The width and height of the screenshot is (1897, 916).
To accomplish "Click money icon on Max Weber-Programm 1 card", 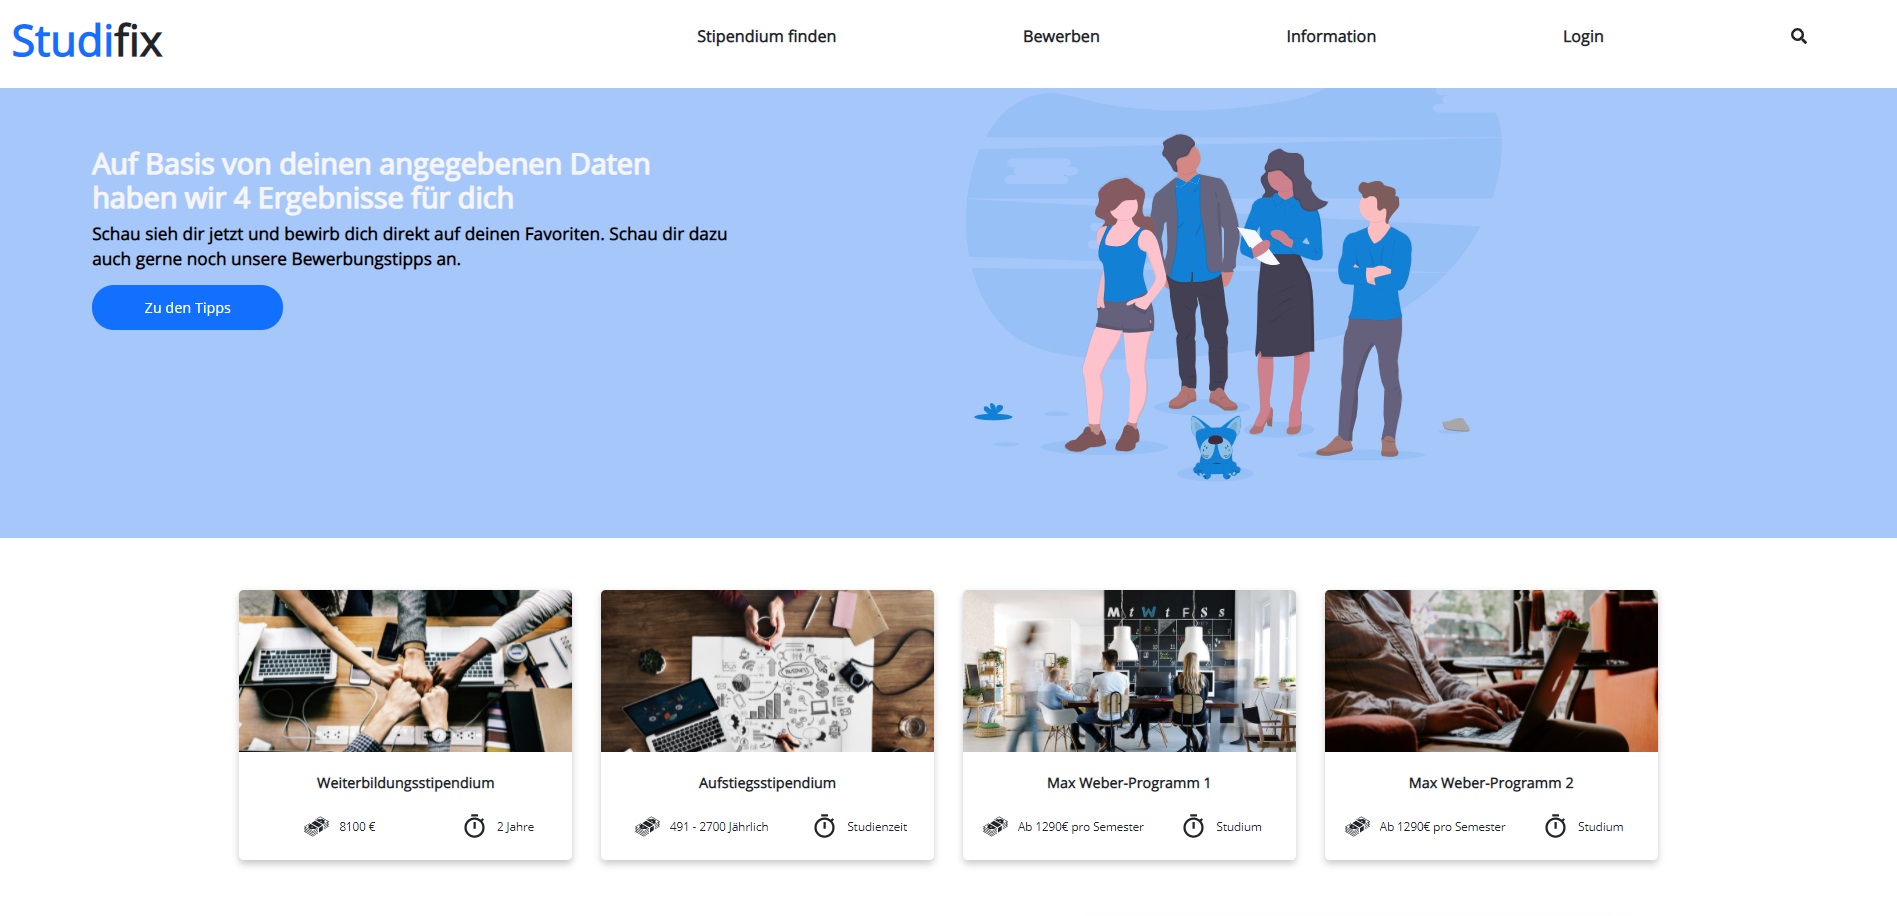I will [x=995, y=827].
